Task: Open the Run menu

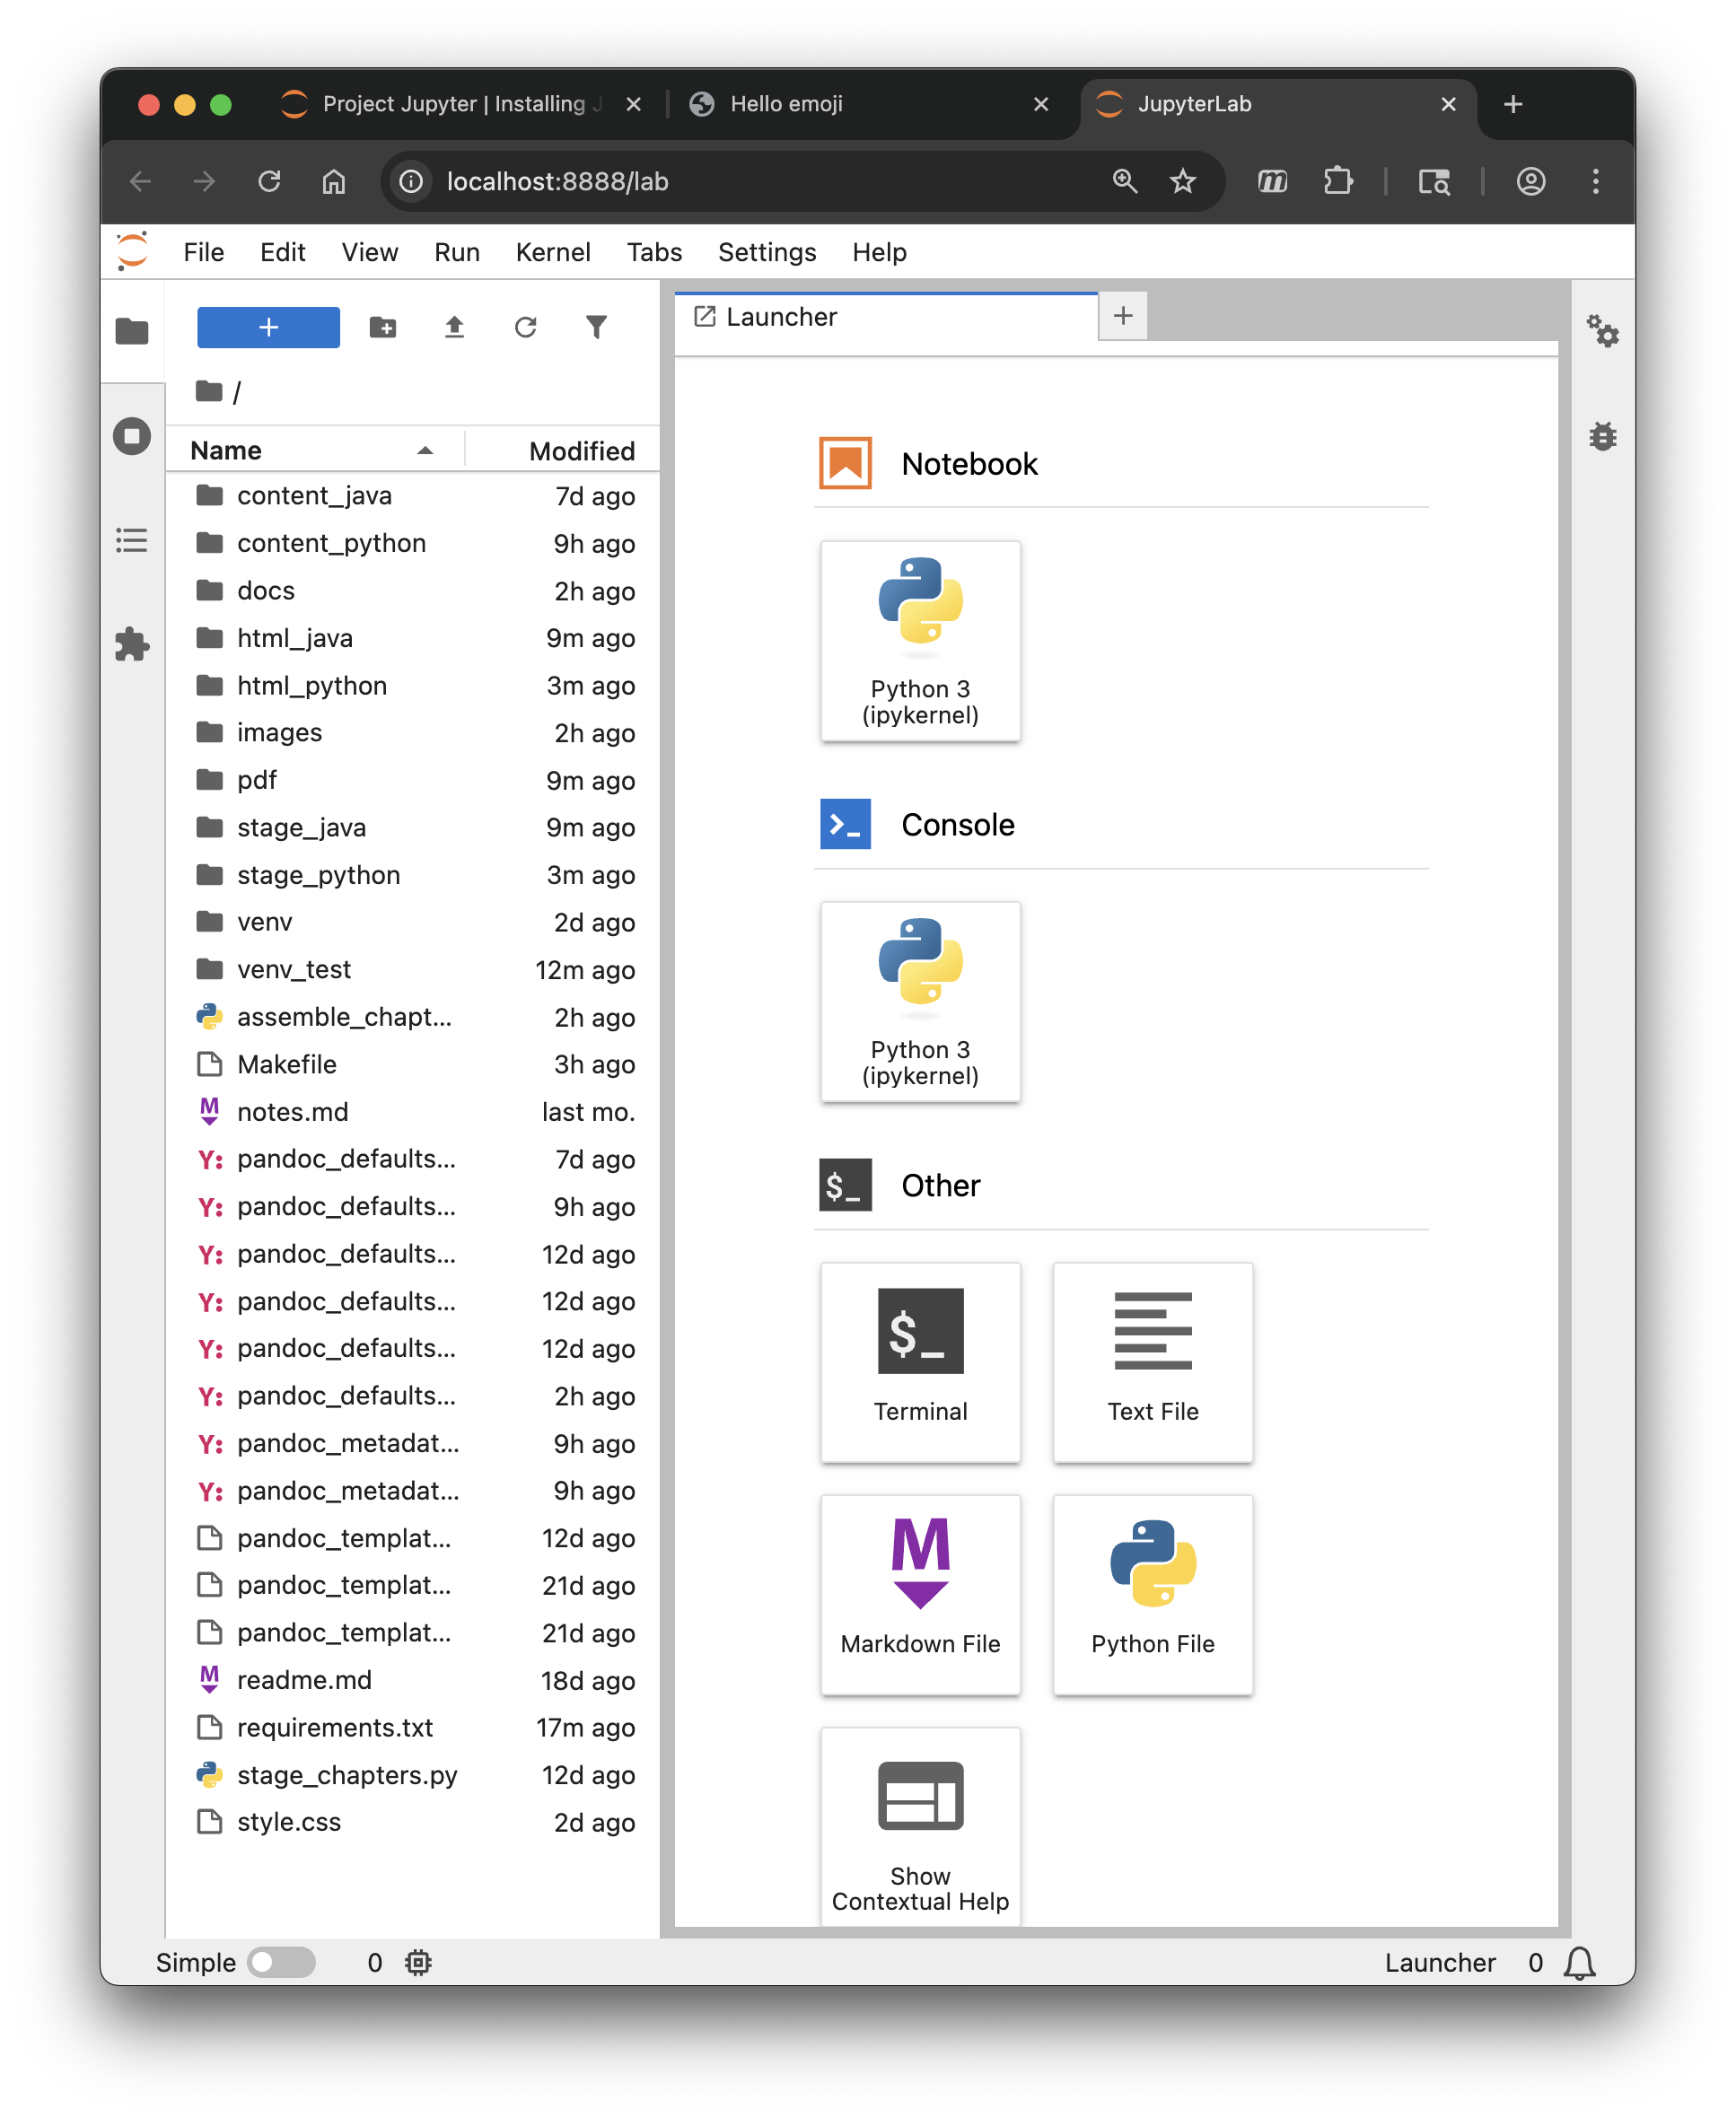Action: coord(456,252)
